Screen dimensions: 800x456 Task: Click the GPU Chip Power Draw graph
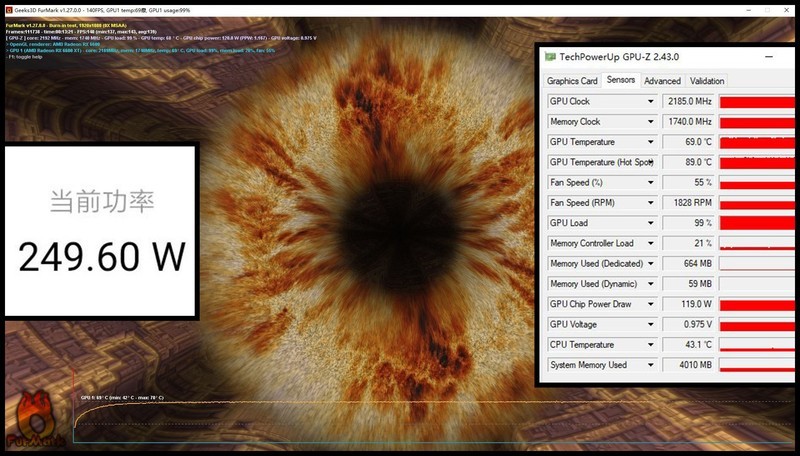point(757,304)
